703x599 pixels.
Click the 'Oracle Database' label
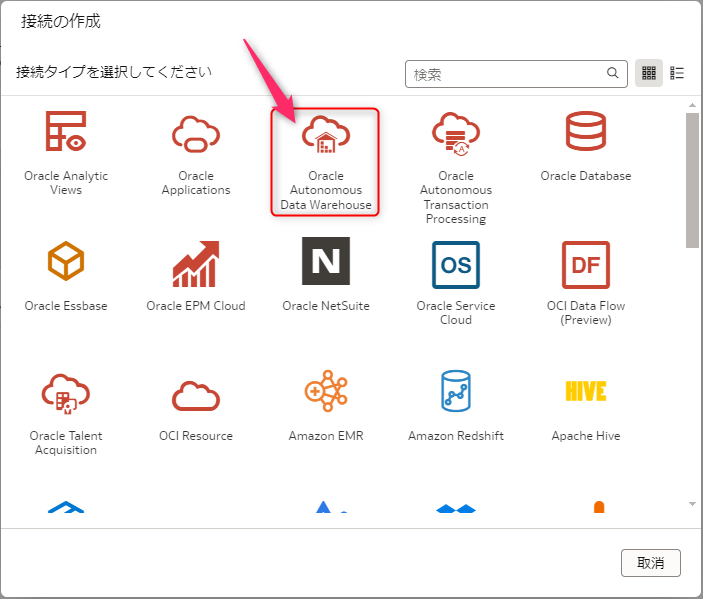click(586, 176)
